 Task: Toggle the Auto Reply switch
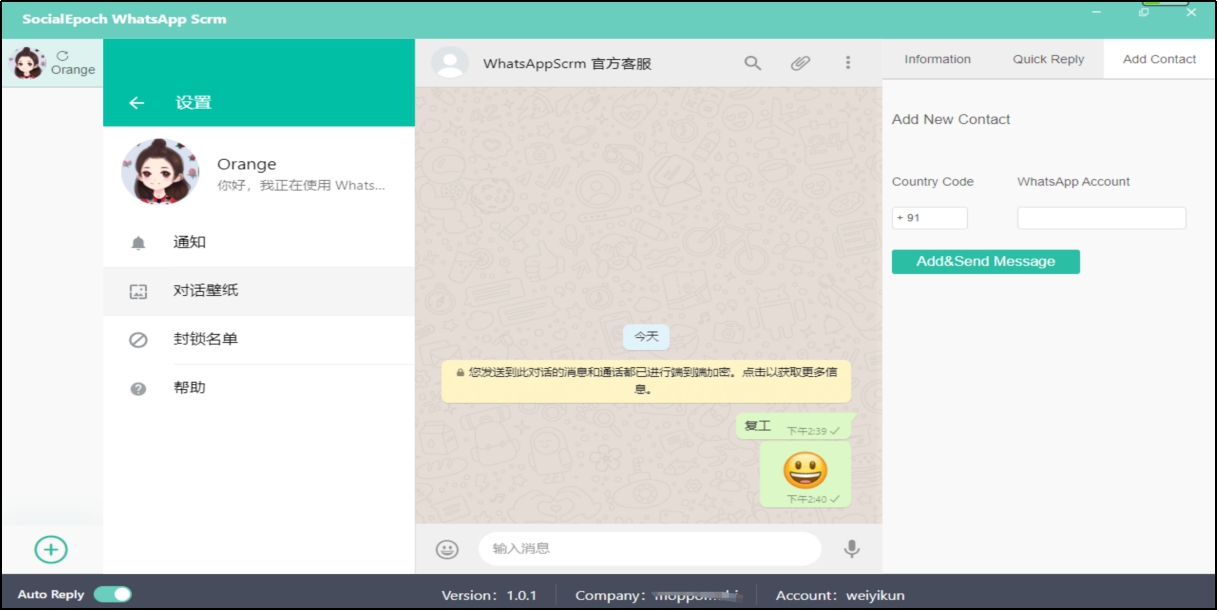113,594
